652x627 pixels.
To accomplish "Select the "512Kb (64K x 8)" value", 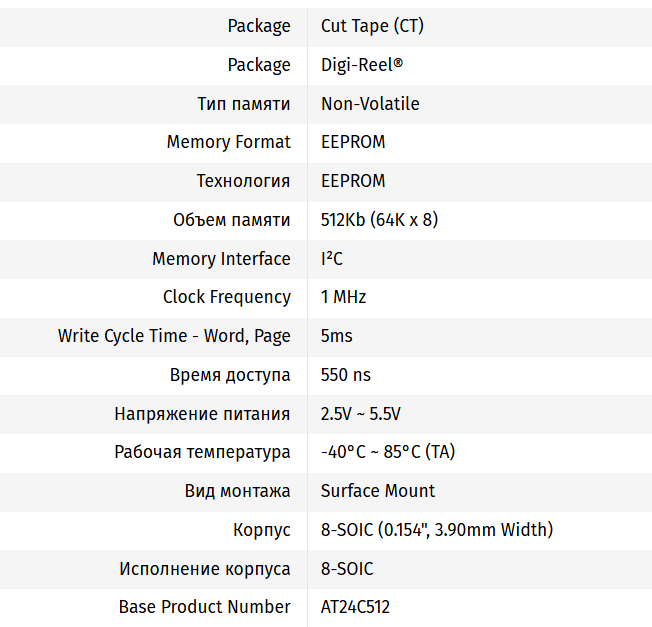I will tap(380, 220).
